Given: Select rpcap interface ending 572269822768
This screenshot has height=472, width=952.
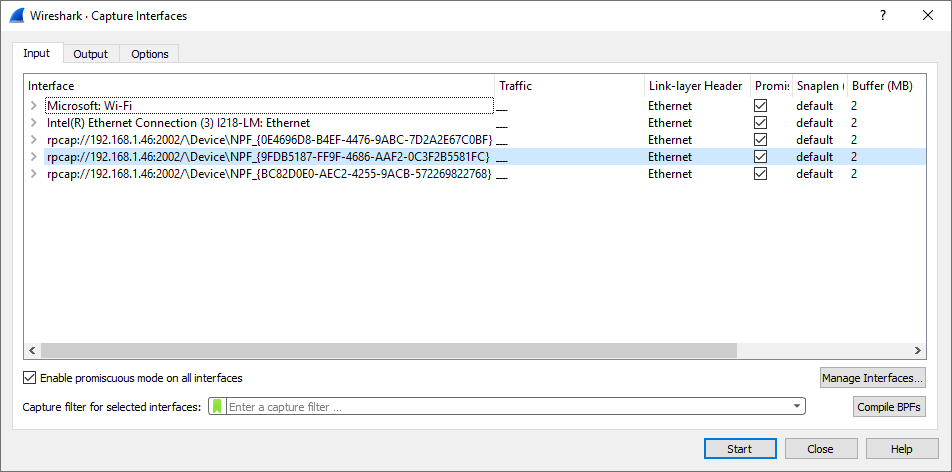Looking at the screenshot, I should (x=269, y=174).
